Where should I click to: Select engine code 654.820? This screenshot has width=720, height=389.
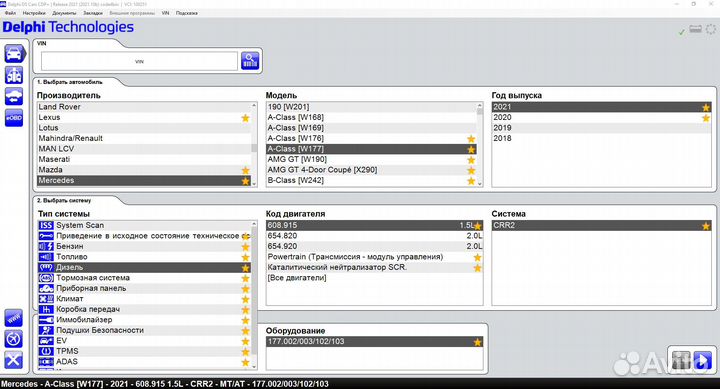coord(374,236)
